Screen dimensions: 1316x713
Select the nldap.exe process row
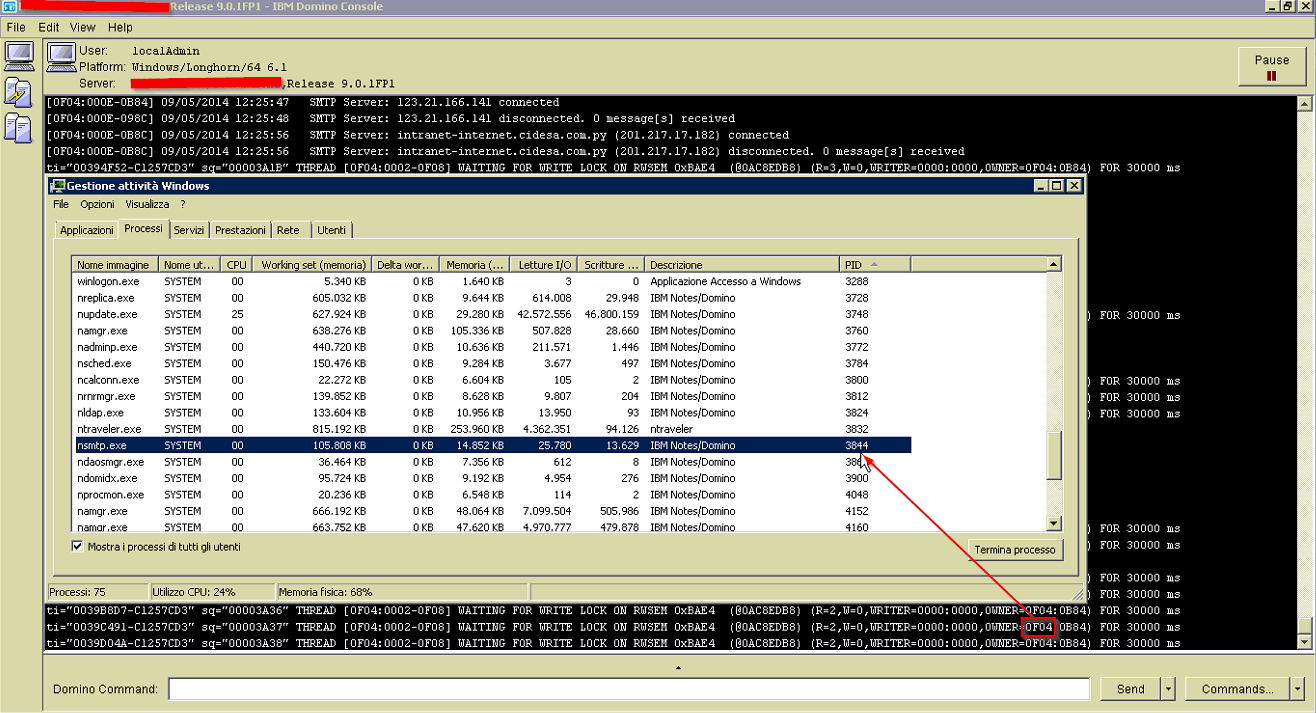[491, 412]
